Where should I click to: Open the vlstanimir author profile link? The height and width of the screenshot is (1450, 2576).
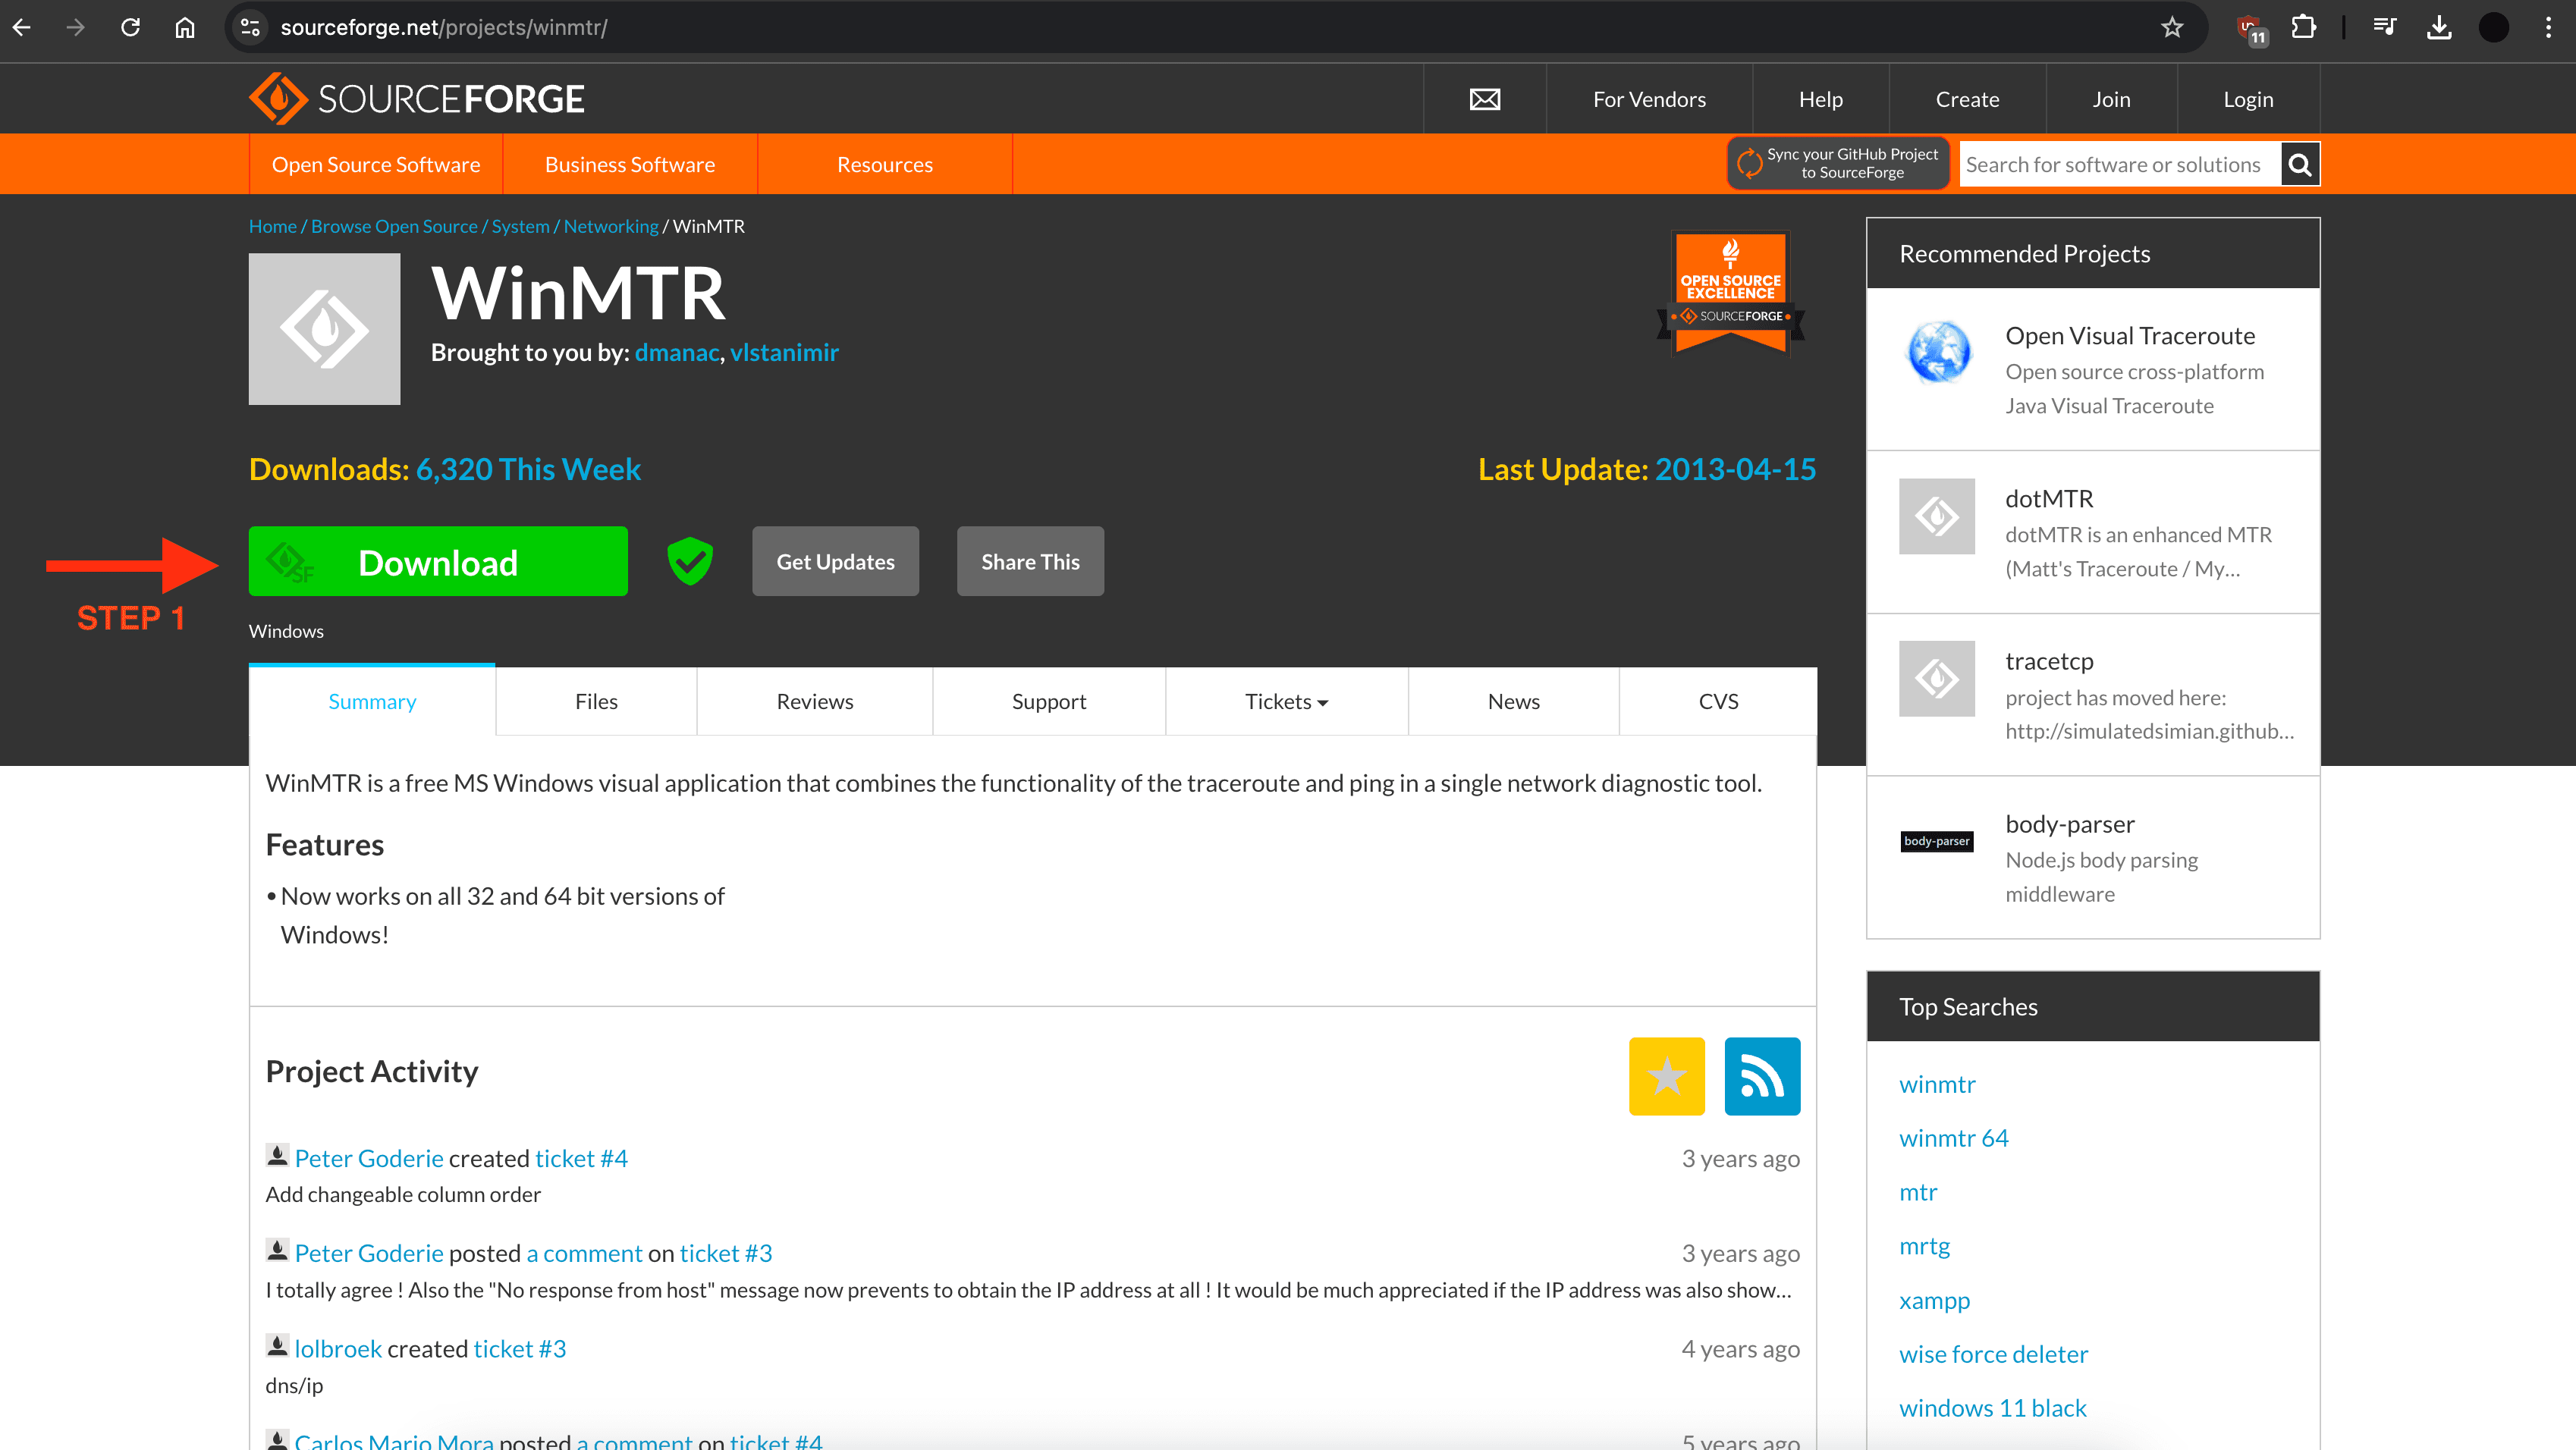[784, 352]
